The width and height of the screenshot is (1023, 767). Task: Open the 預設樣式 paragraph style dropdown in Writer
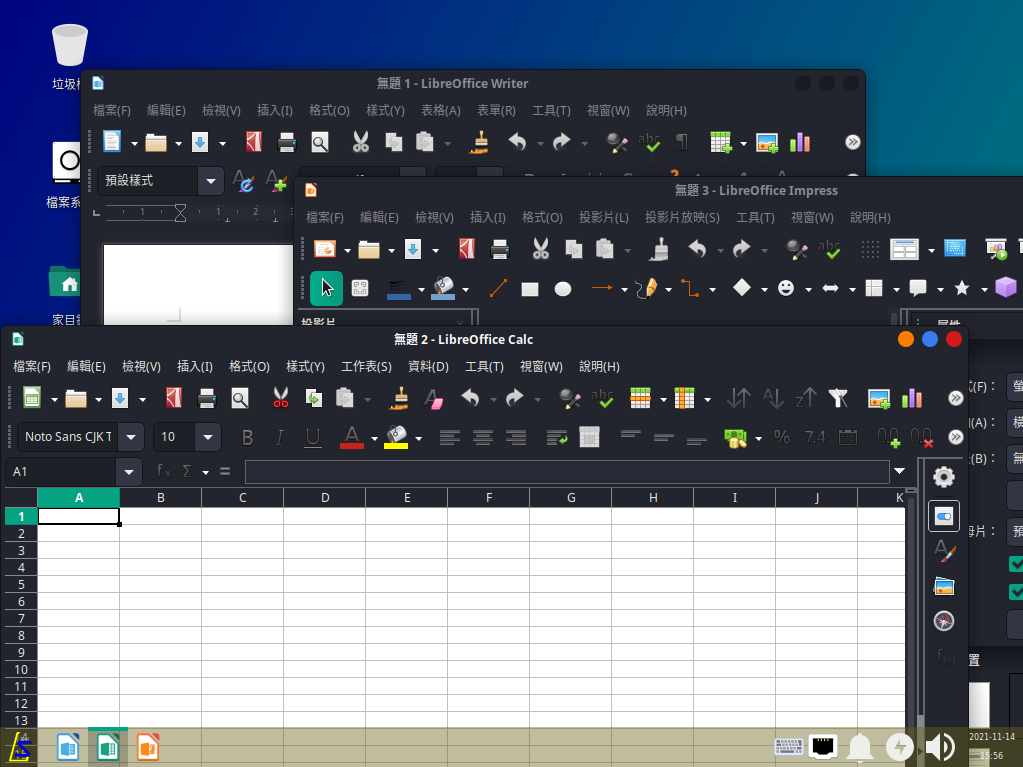click(x=211, y=181)
